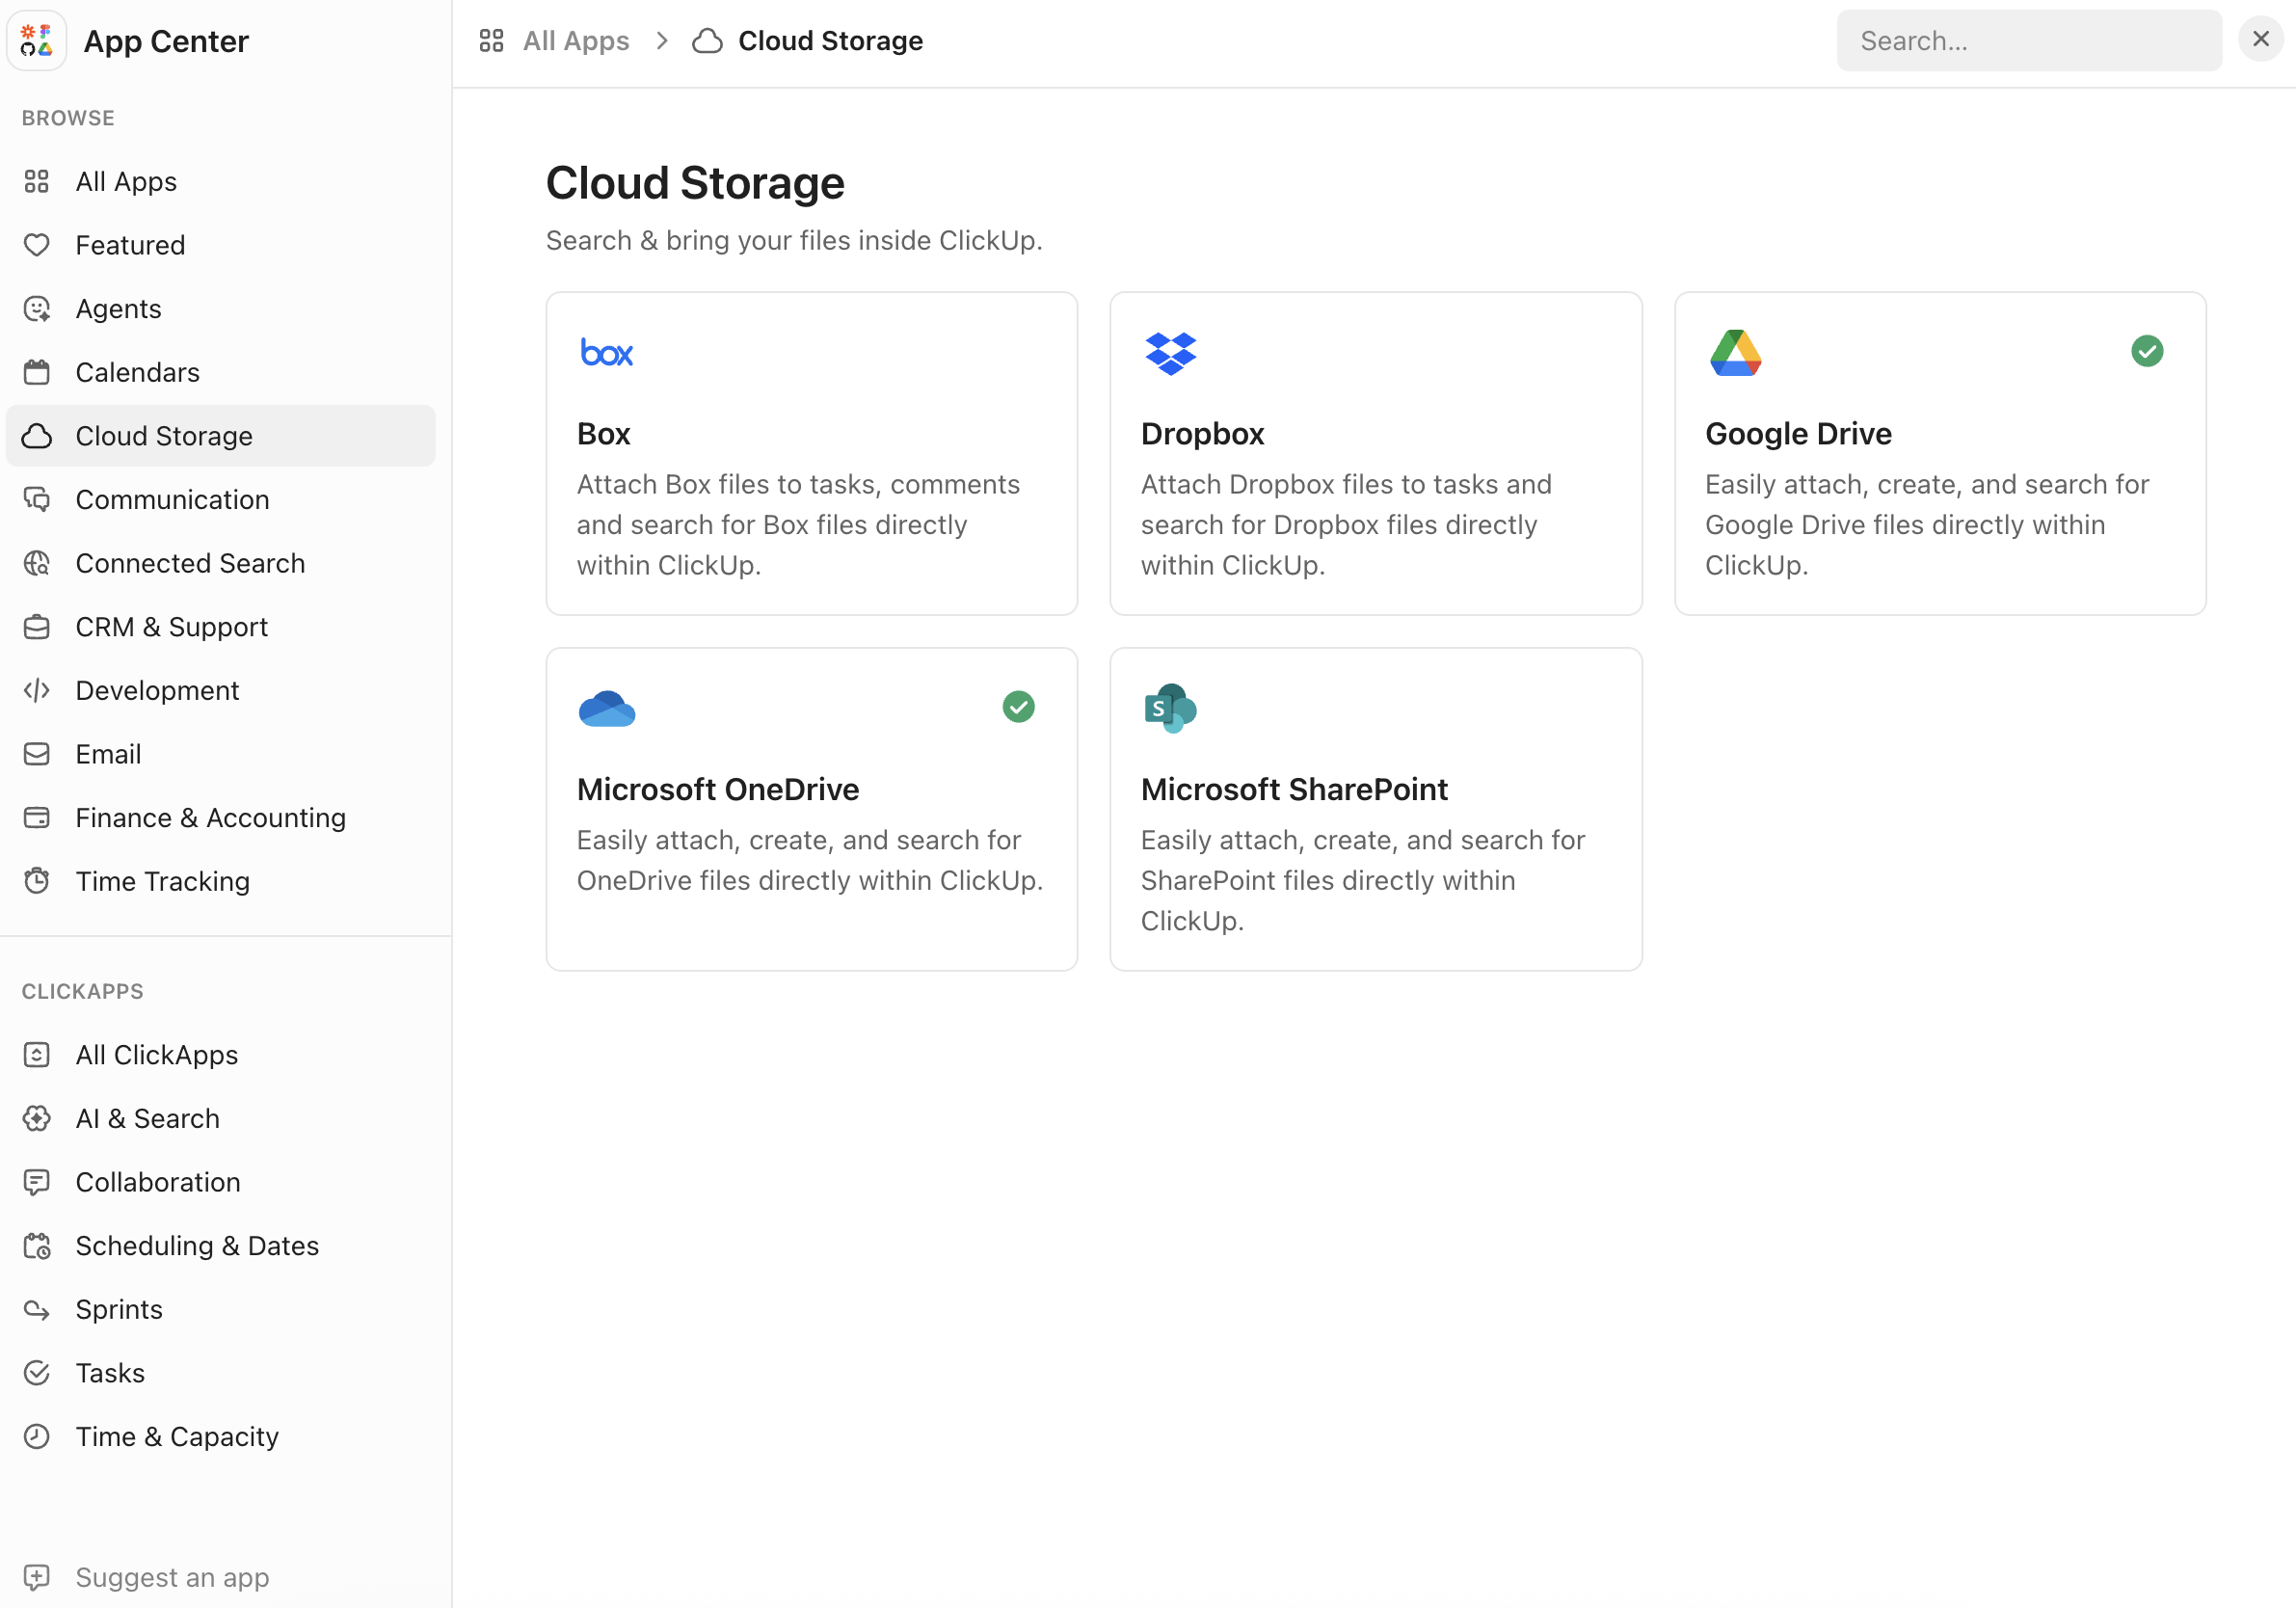Click the Box app logo
The width and height of the screenshot is (2296, 1608).
point(606,352)
